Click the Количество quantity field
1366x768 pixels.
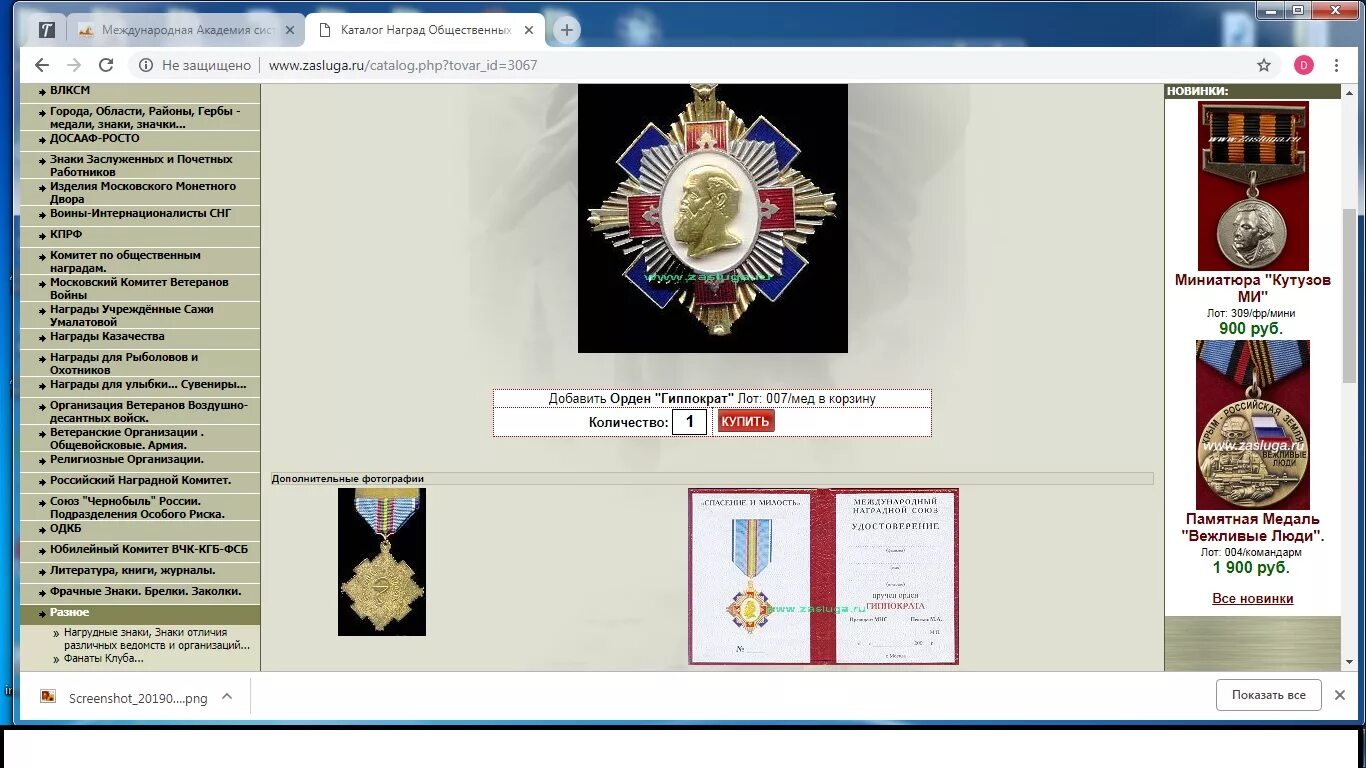[689, 422]
